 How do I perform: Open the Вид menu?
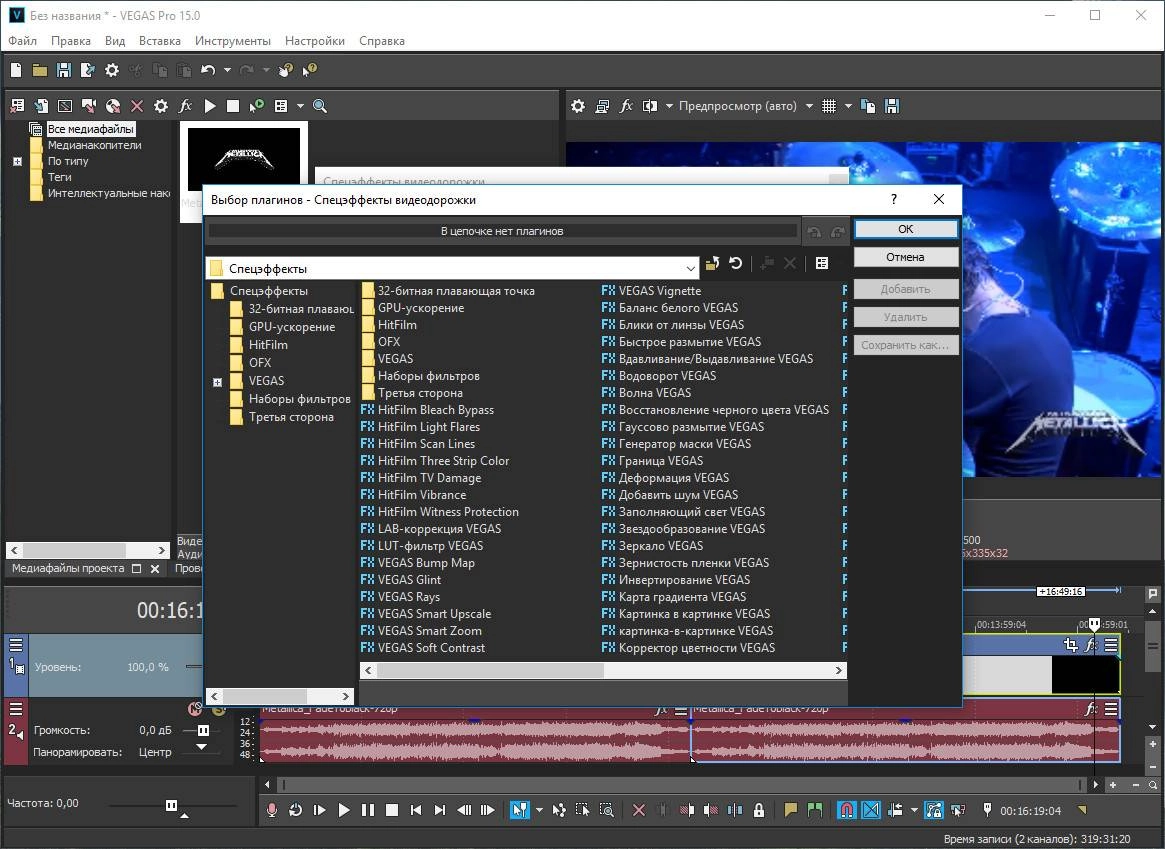click(x=115, y=41)
